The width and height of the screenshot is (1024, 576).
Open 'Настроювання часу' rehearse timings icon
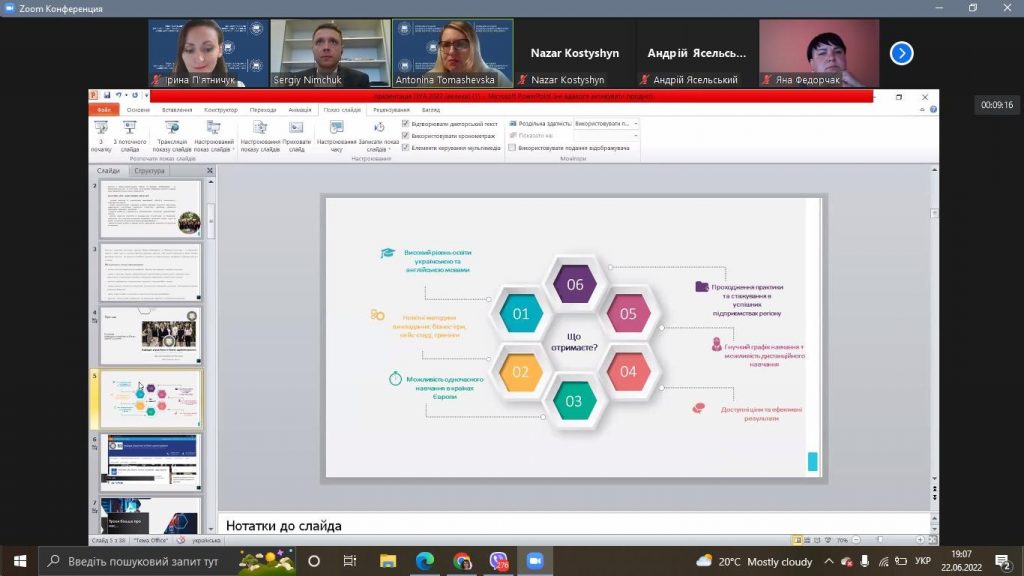[336, 136]
